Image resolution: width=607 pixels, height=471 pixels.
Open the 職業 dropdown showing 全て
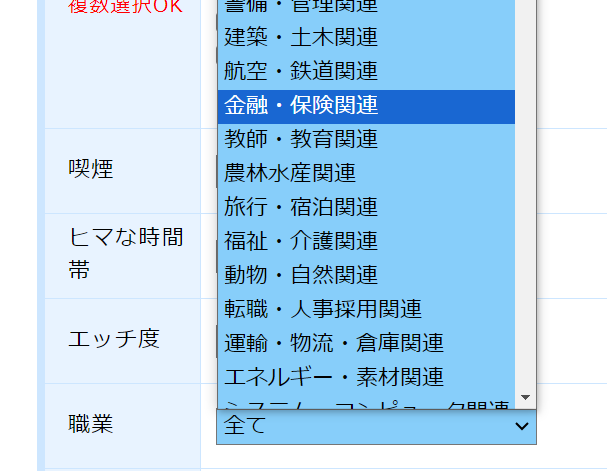tap(365, 426)
